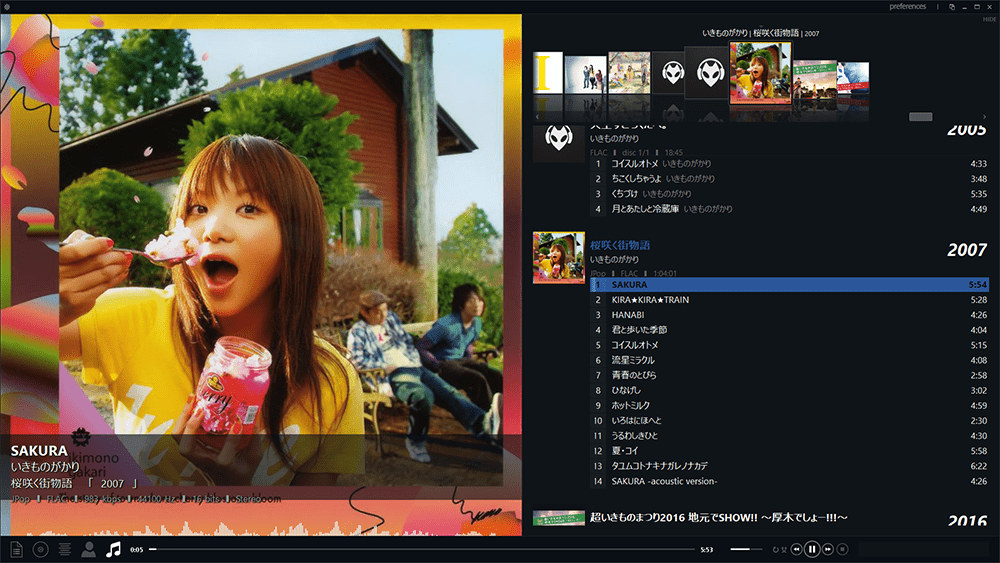Click the remaining time 5:53 display
This screenshot has height=563, width=1000.
click(707, 550)
